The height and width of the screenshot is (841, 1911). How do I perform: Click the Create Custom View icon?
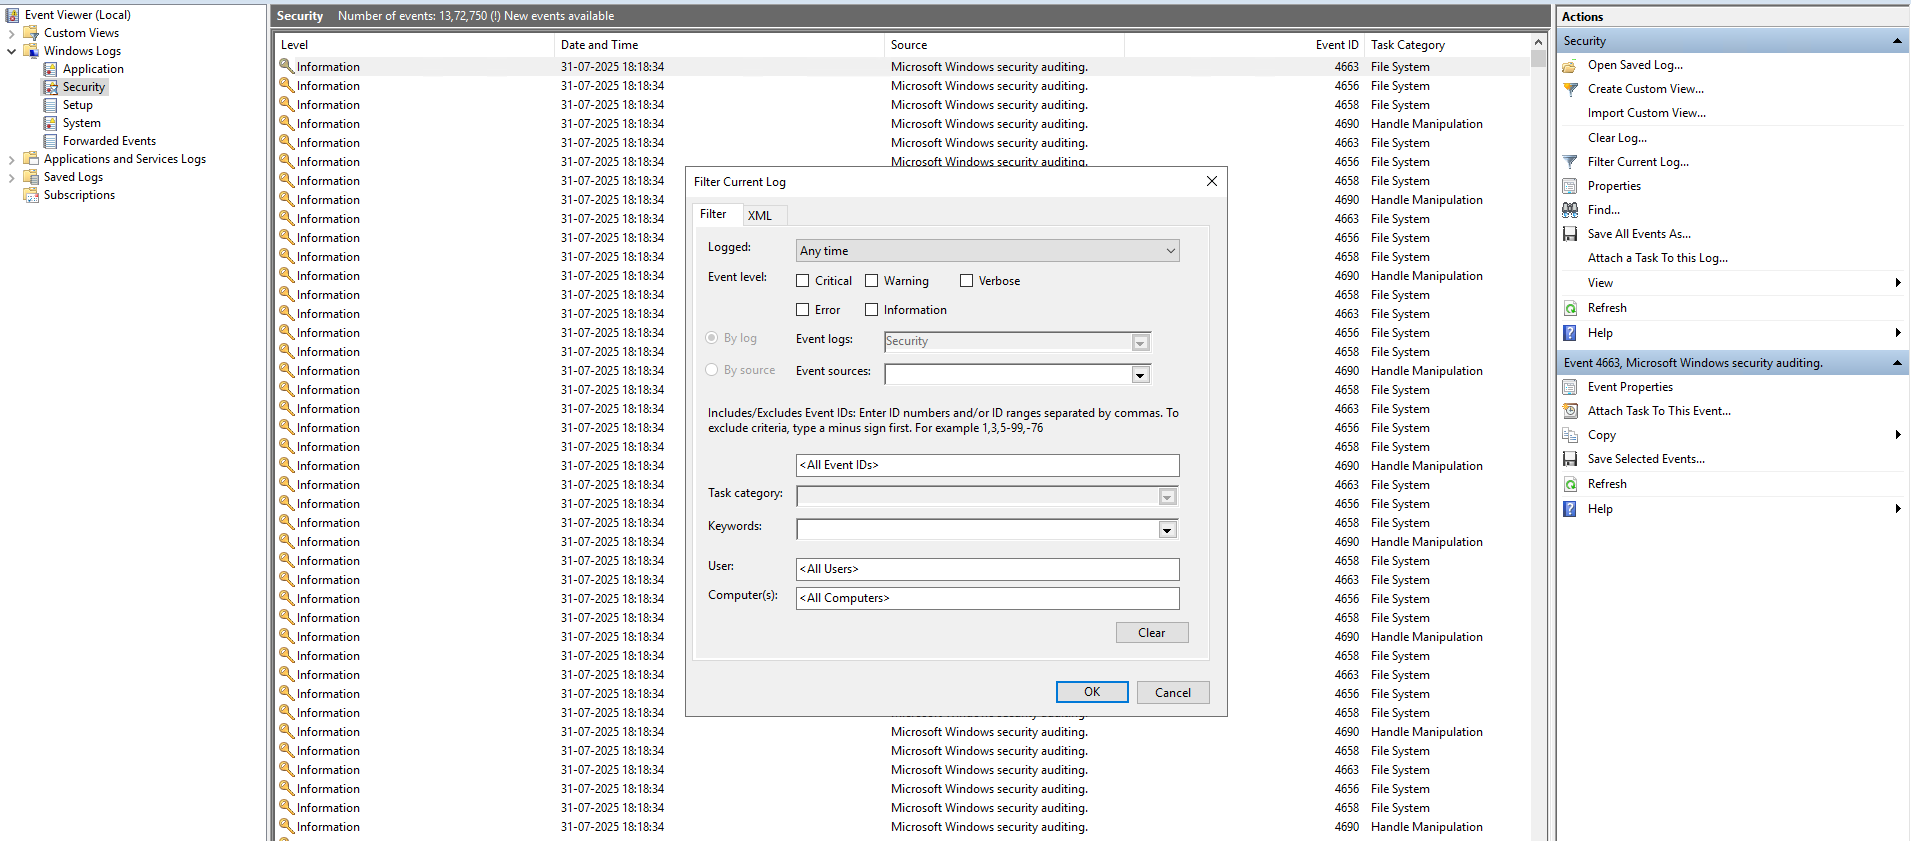point(1570,89)
